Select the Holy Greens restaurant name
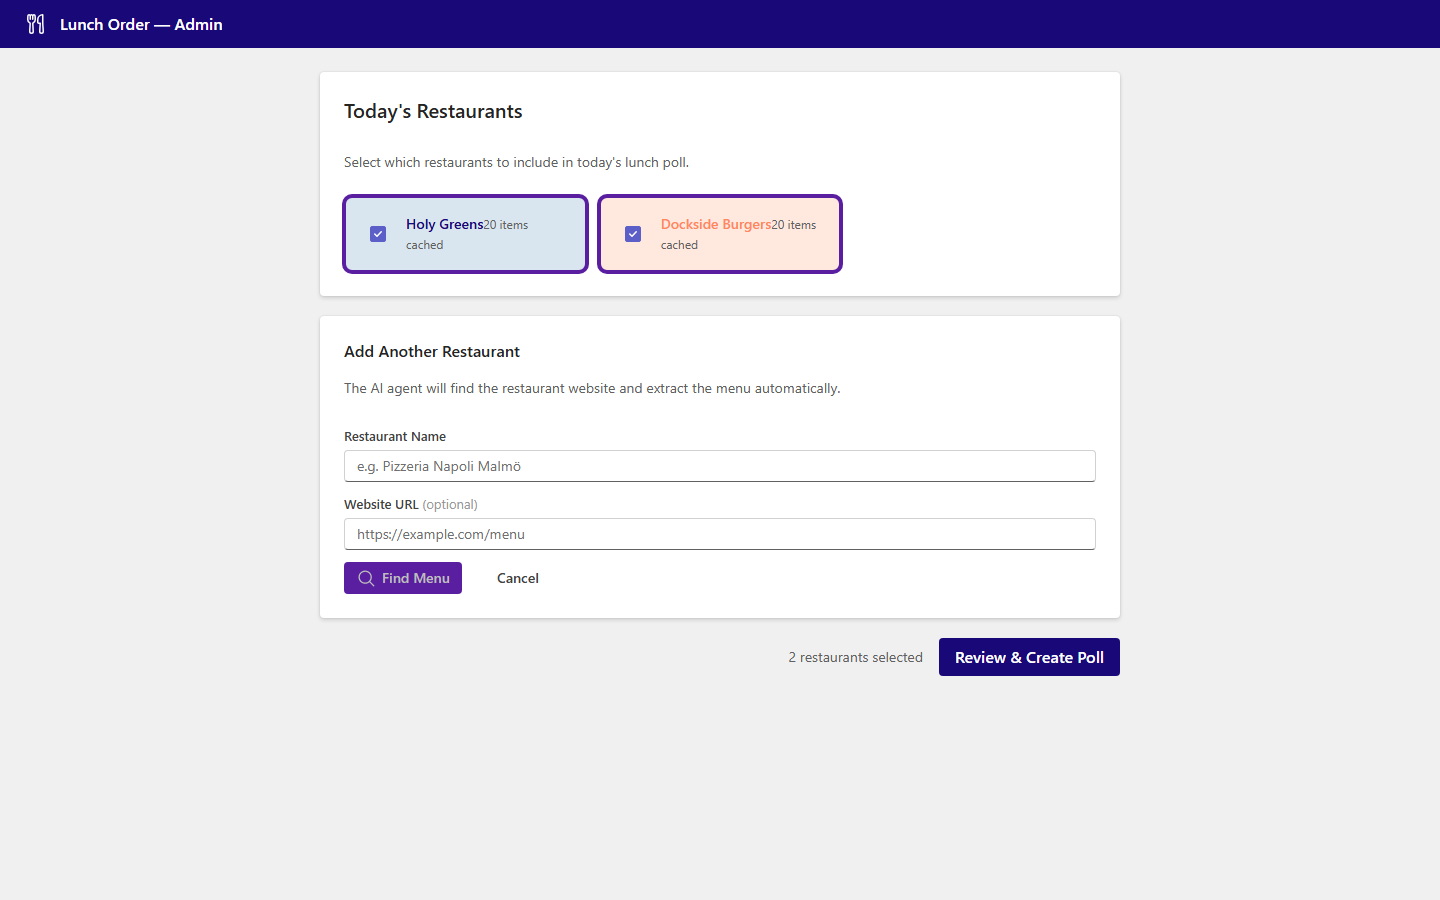The height and width of the screenshot is (900, 1440). pos(444,224)
